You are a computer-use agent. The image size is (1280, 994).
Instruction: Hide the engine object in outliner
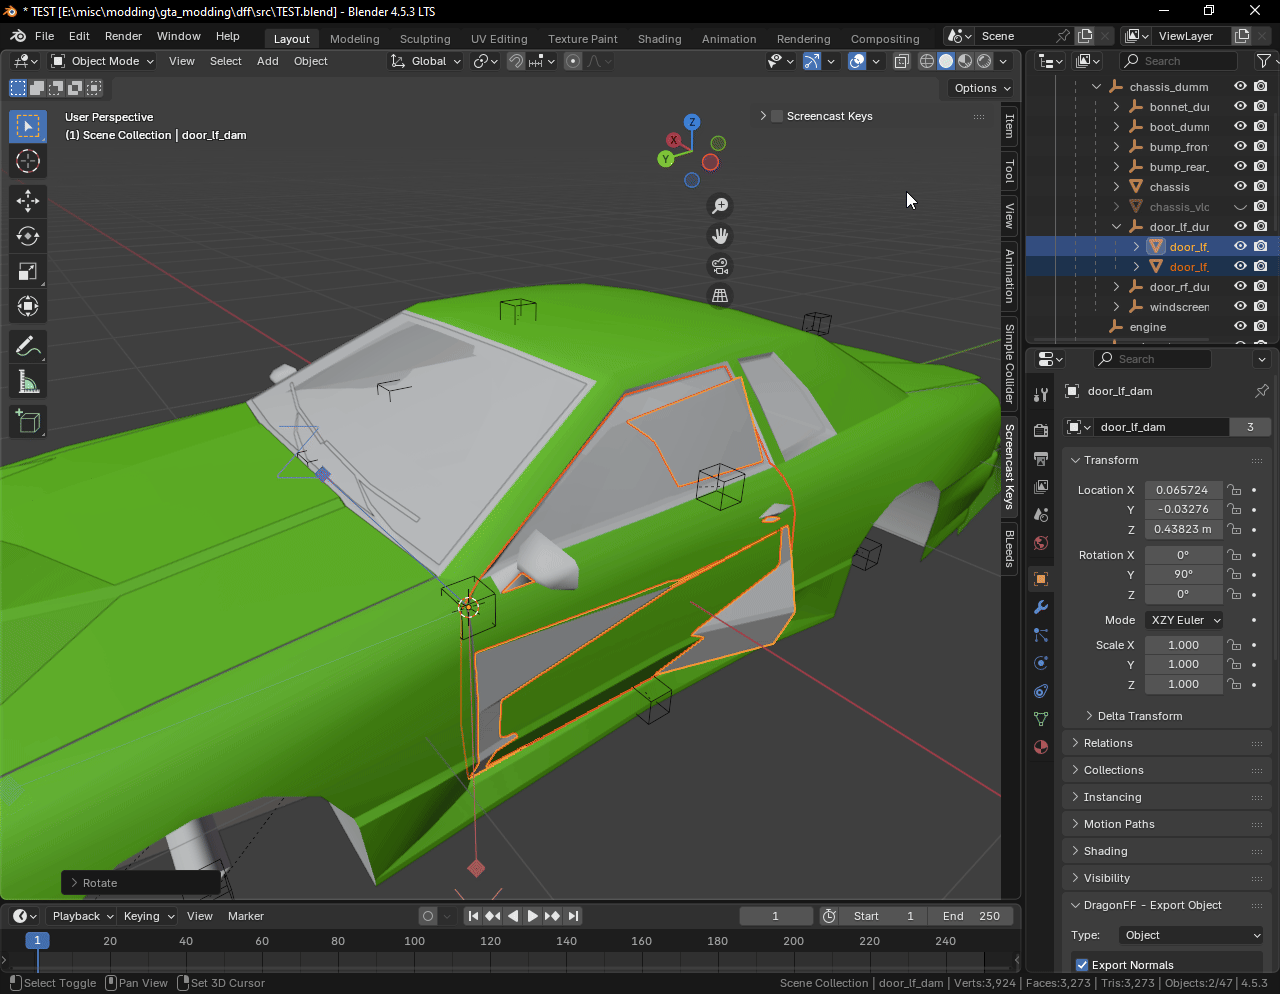1240,327
